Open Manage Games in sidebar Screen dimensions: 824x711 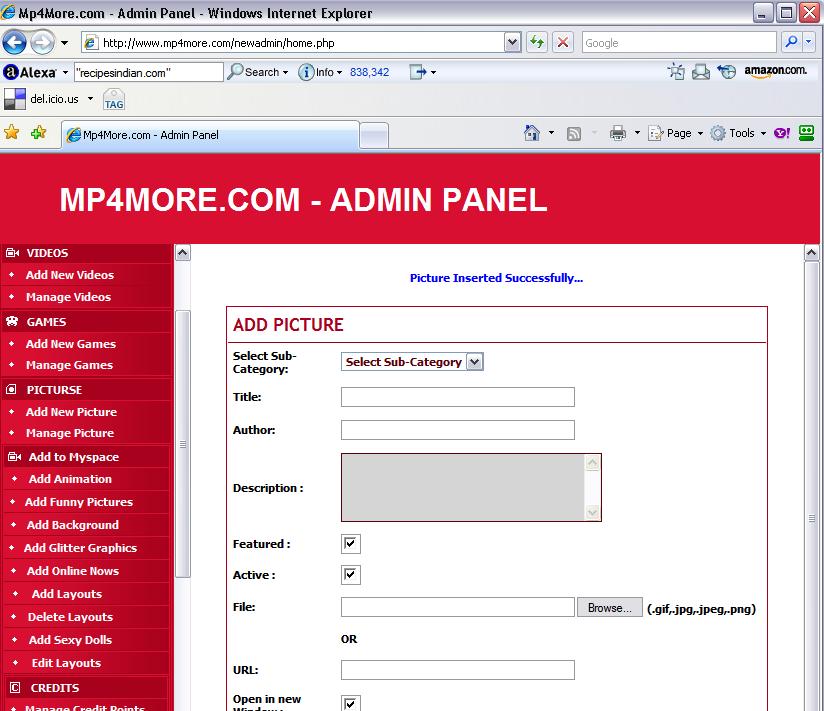(x=69, y=365)
